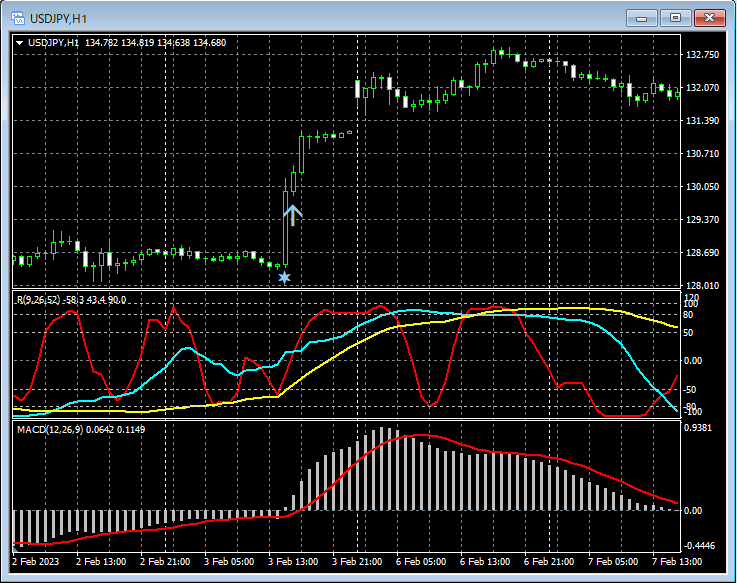Click the OHLC price values in chart header
This screenshot has width=738, height=583.
(x=156, y=43)
